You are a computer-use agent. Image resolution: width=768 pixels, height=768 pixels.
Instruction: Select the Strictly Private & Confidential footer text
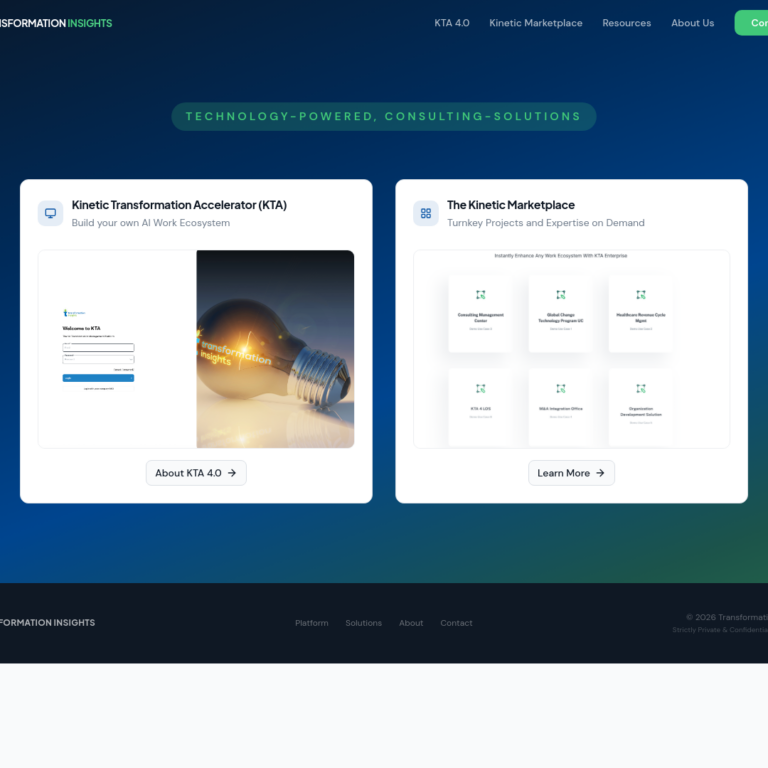pos(720,630)
